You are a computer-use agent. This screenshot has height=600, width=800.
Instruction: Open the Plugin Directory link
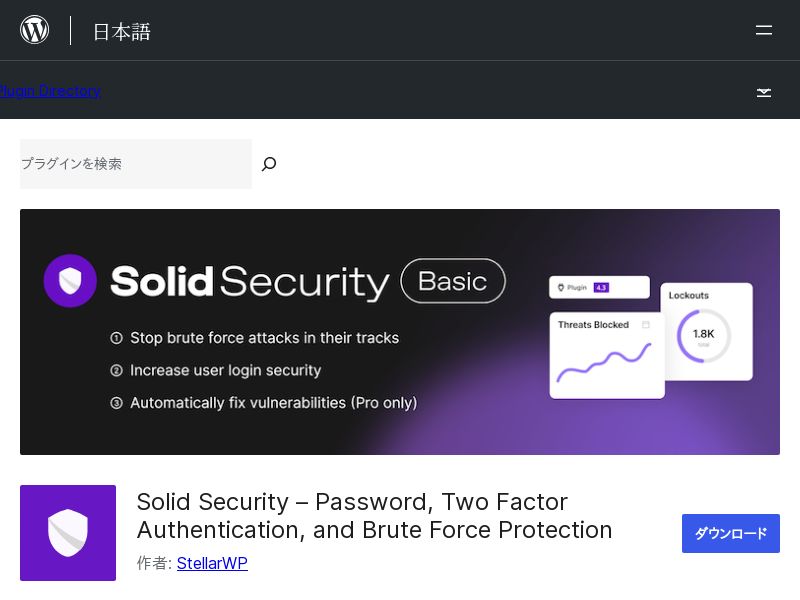(50, 91)
